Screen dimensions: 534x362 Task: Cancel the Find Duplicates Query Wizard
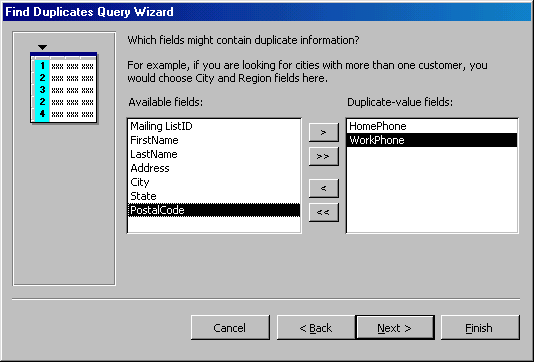click(230, 328)
